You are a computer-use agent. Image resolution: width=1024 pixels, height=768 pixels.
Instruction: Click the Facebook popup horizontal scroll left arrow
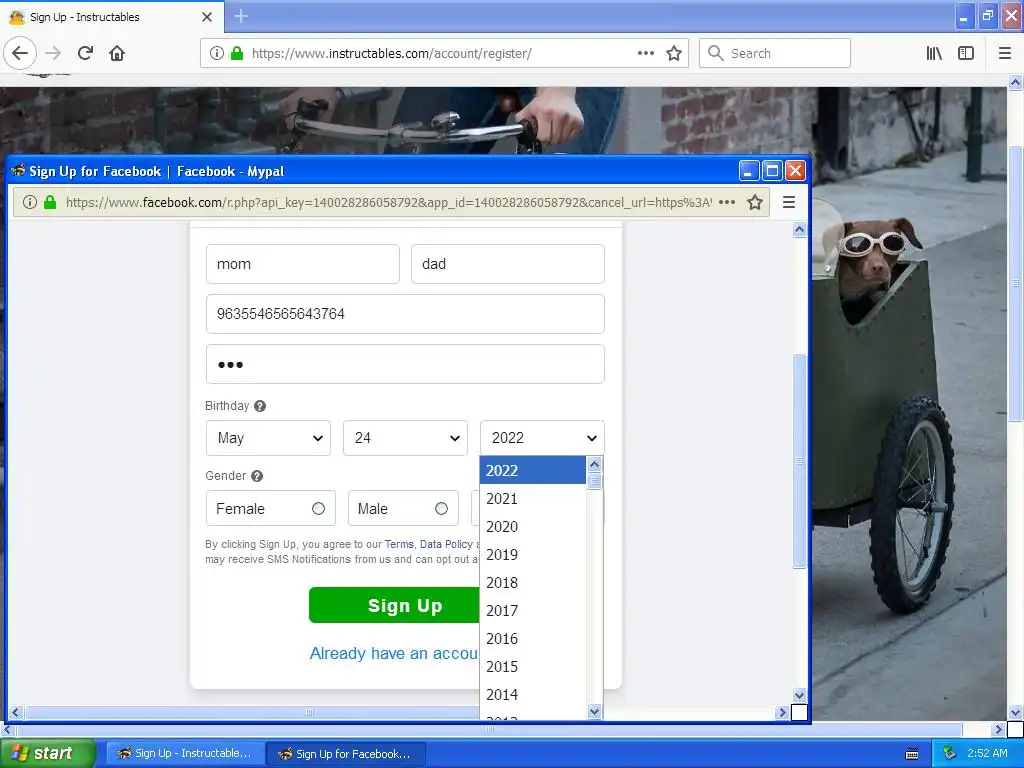pos(16,712)
